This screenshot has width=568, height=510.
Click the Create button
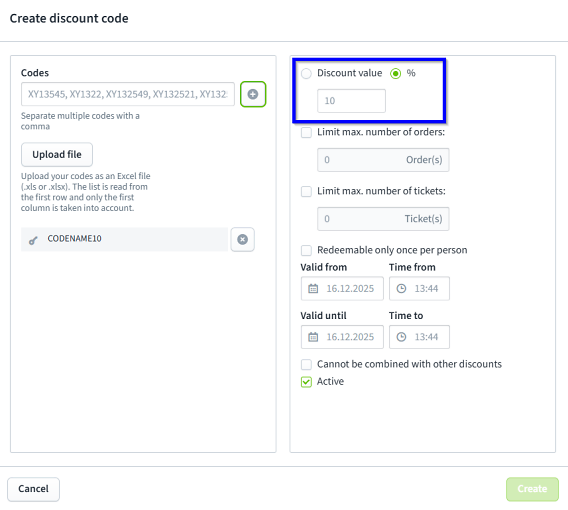click(x=532, y=489)
